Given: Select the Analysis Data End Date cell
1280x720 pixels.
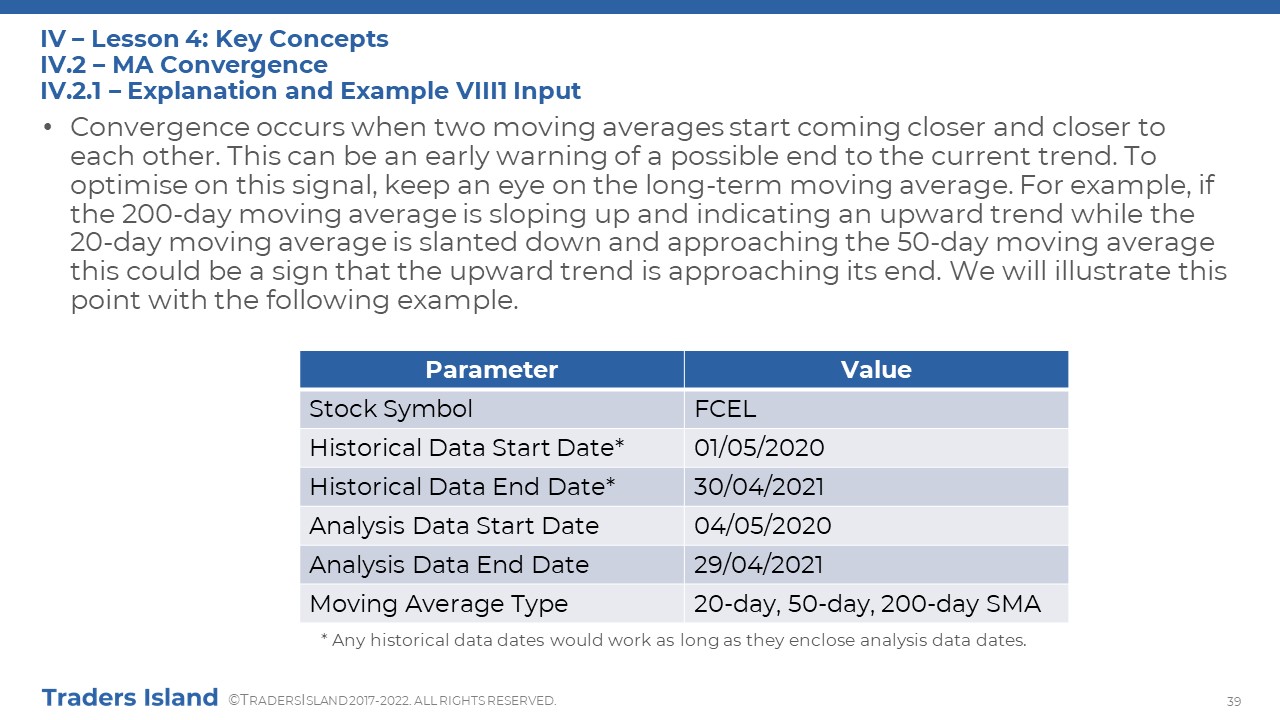Looking at the screenshot, I should click(x=492, y=565).
